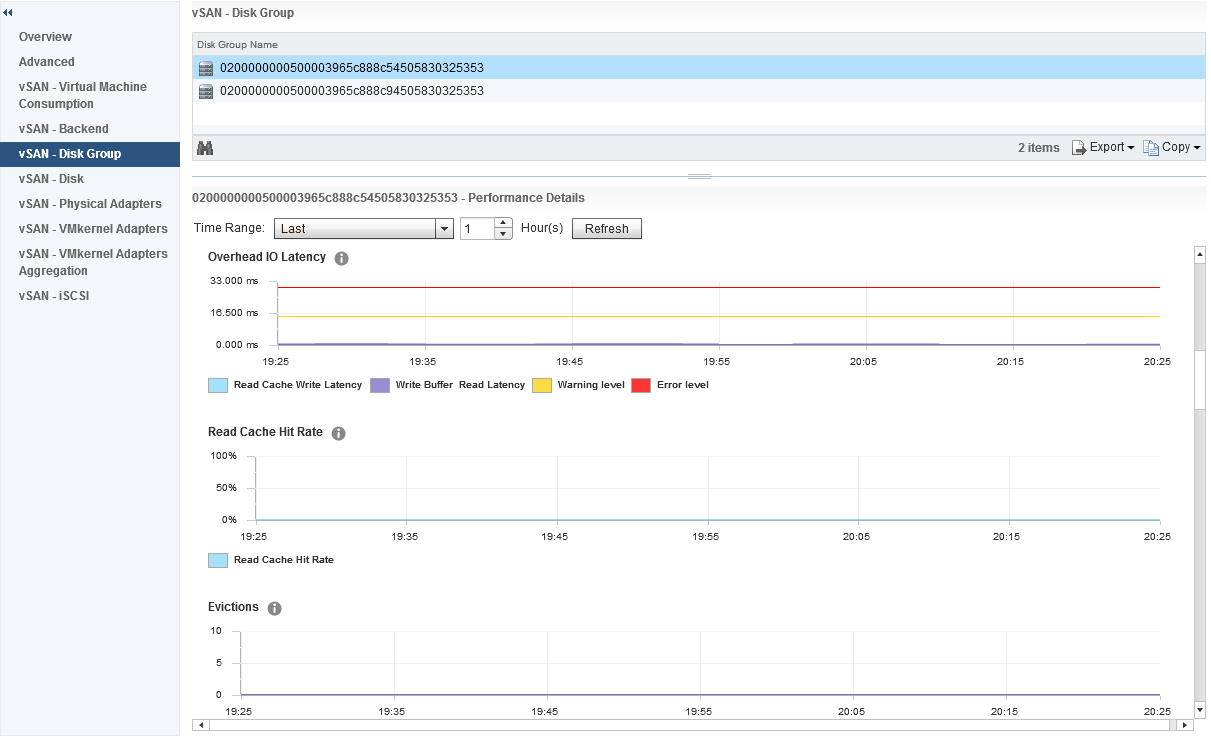Click vertical scrollbar up arrow
This screenshot has width=1211, height=737.
(x=1200, y=254)
